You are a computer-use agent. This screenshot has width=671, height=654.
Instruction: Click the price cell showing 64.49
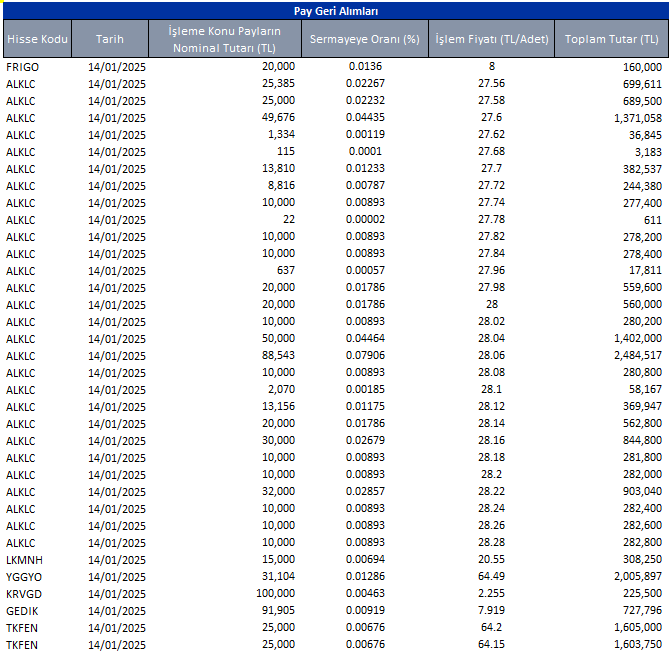pyautogui.click(x=491, y=577)
